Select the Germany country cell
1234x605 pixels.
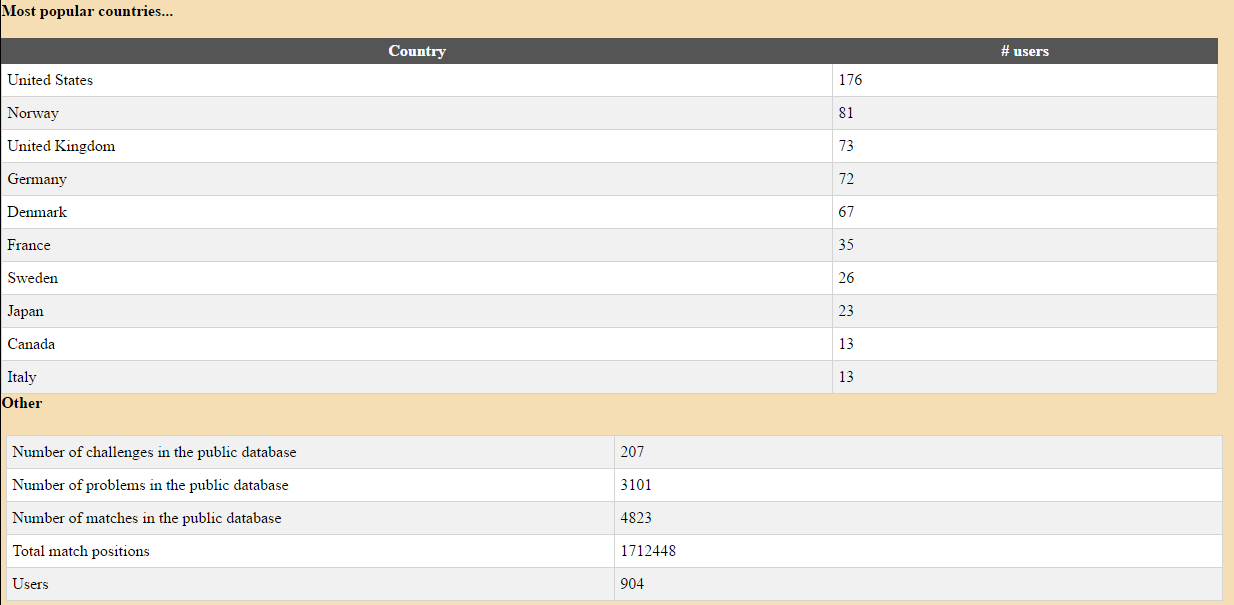pyautogui.click(x=417, y=179)
